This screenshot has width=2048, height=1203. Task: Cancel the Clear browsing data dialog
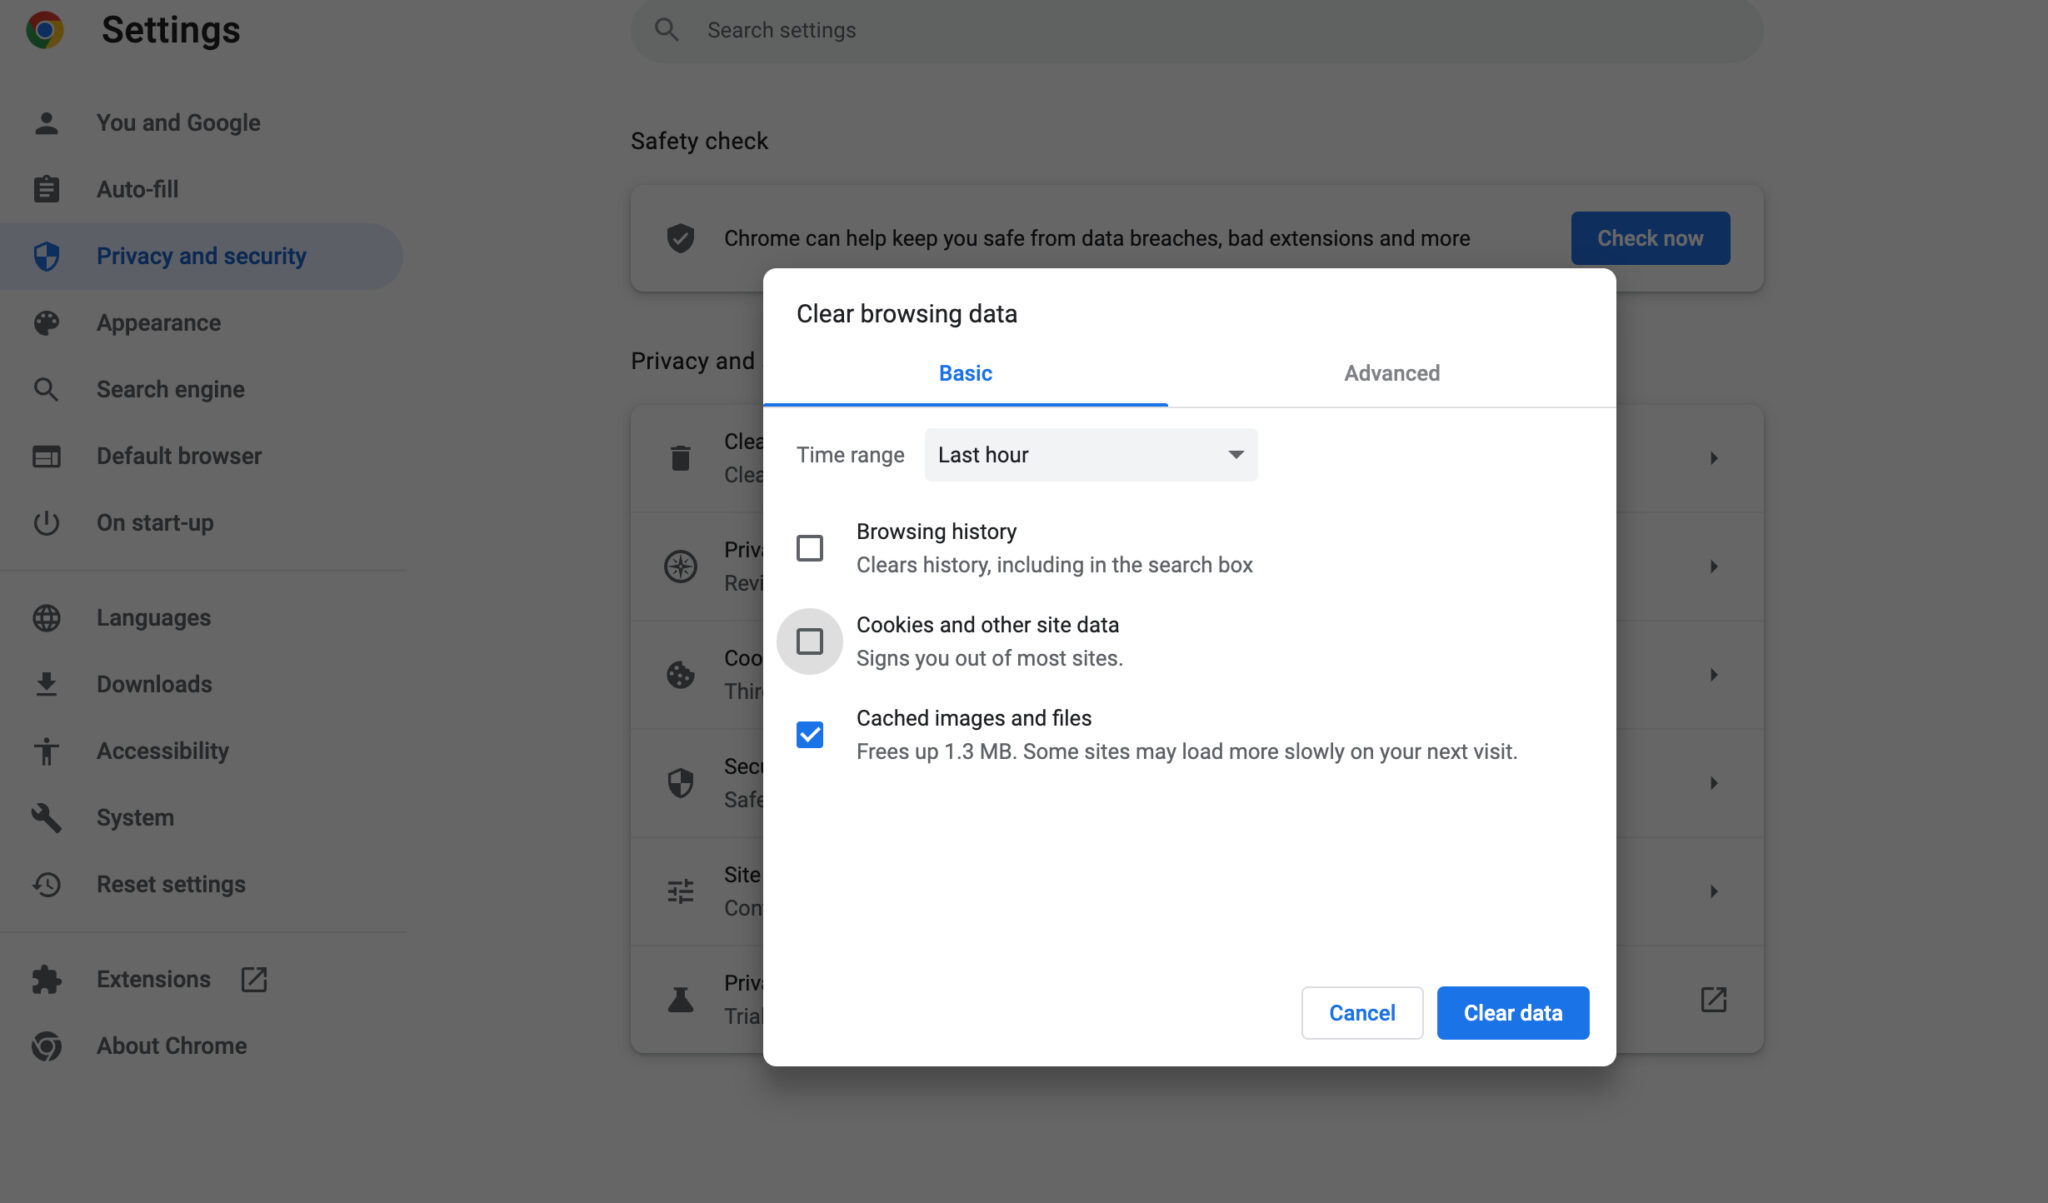tap(1361, 1012)
